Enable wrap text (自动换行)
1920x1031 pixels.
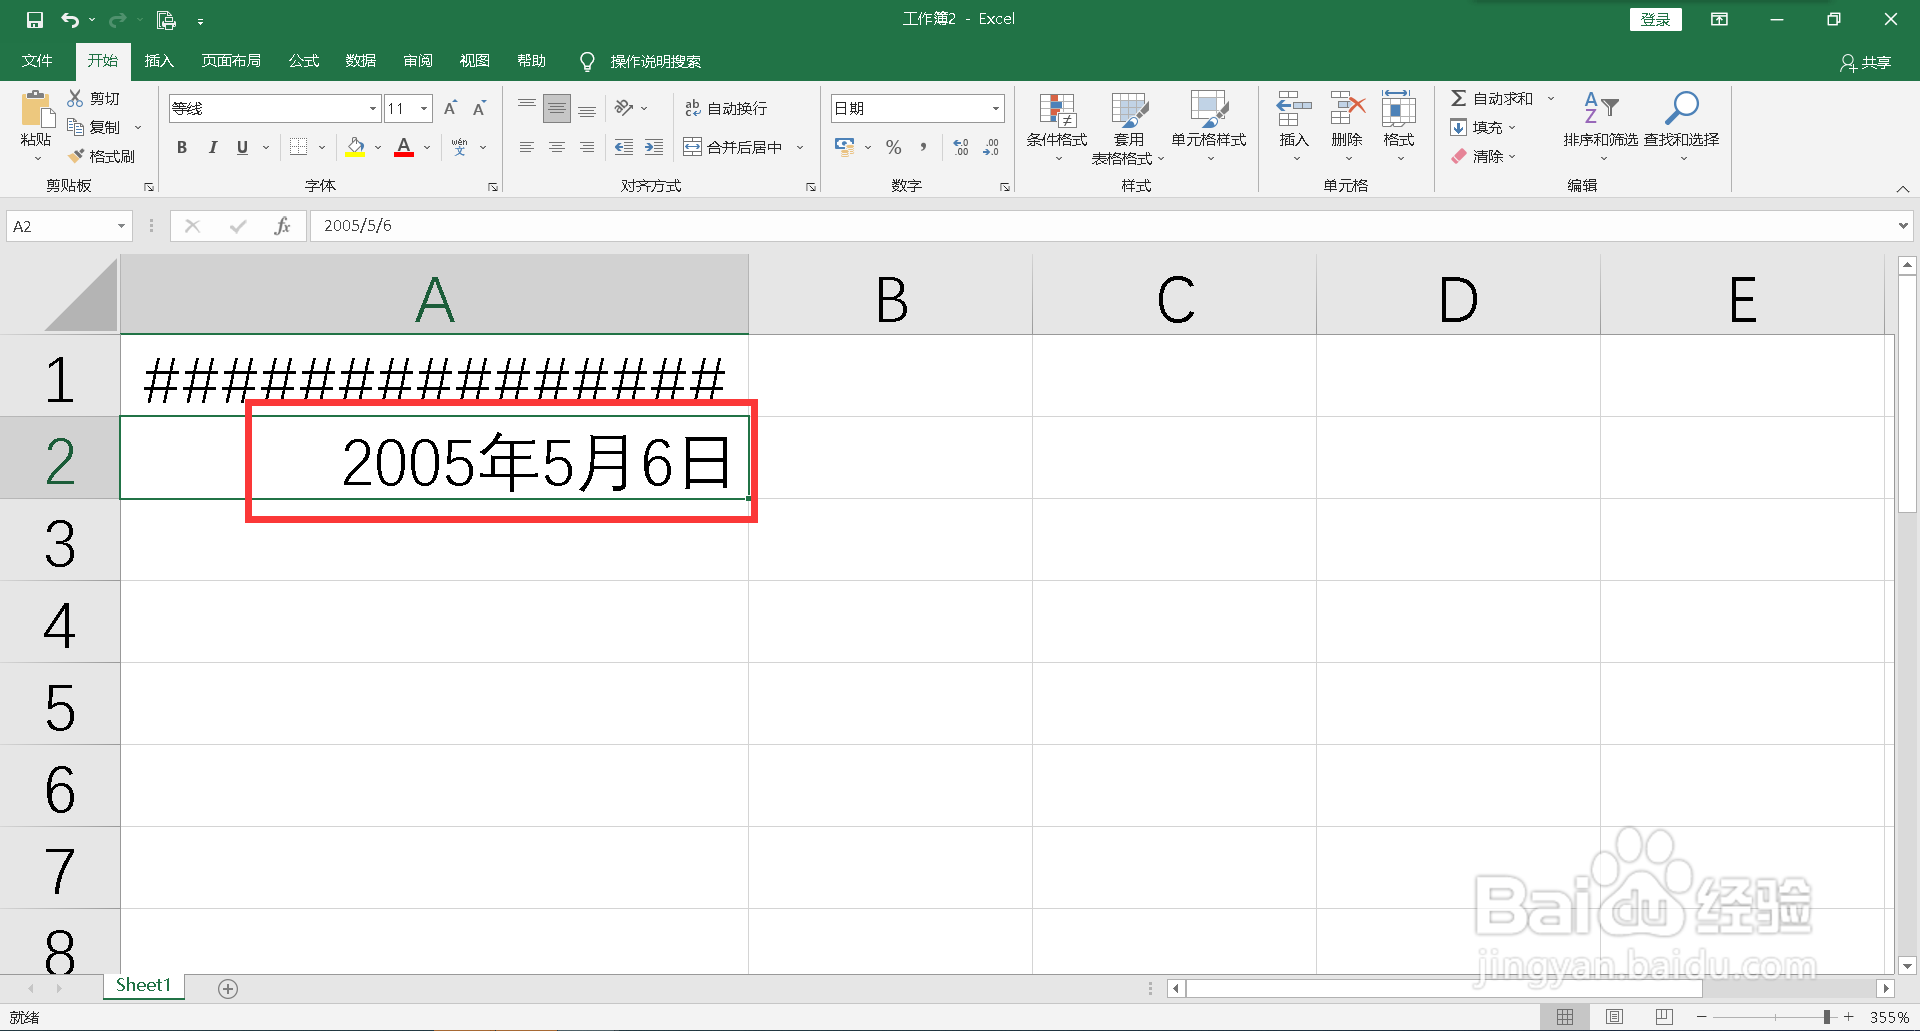tap(727, 107)
